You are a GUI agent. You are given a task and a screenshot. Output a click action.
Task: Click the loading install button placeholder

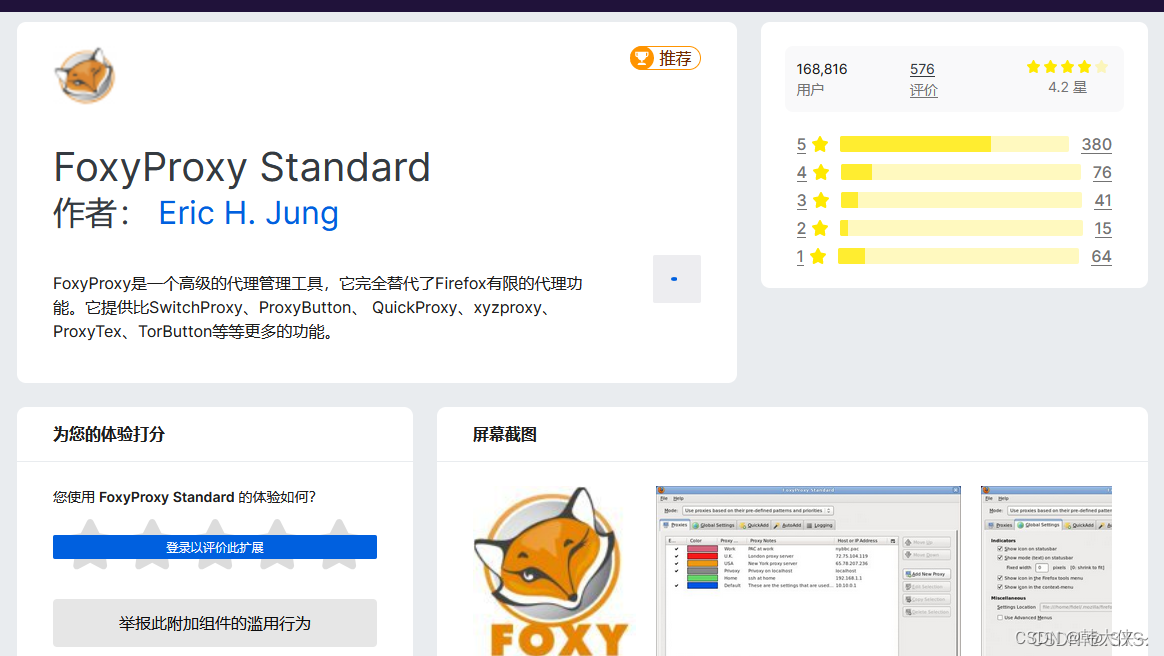click(x=676, y=279)
